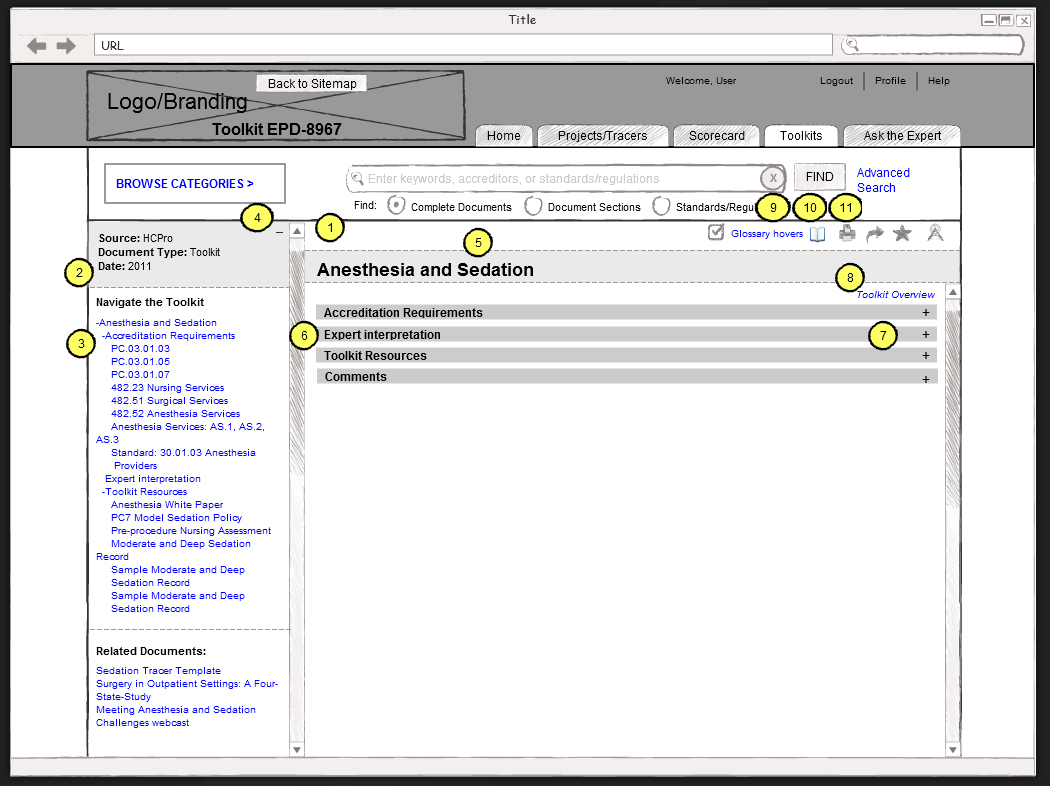Image resolution: width=1050 pixels, height=786 pixels.
Task: Click the up arrow of the navigation panel scrollbar
Action: [297, 231]
